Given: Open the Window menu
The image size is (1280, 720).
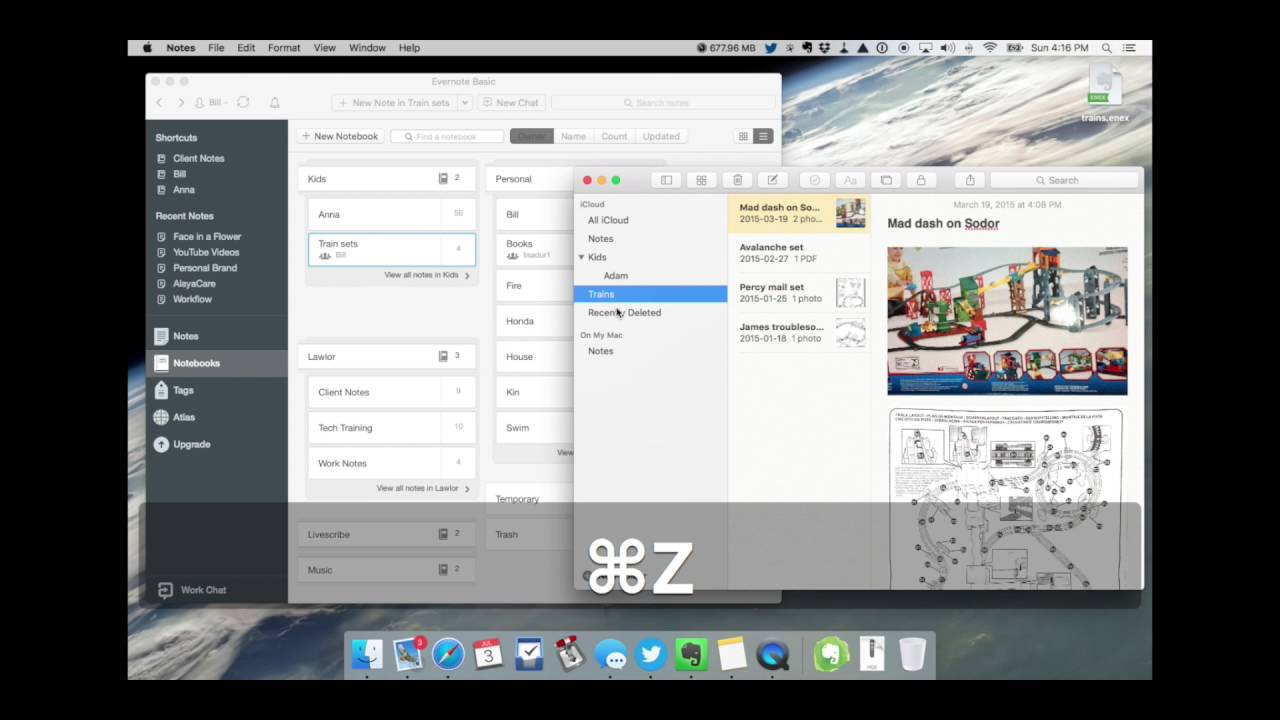Looking at the screenshot, I should (367, 48).
